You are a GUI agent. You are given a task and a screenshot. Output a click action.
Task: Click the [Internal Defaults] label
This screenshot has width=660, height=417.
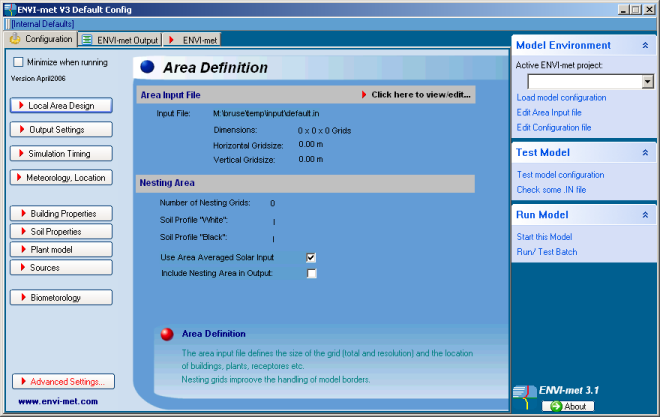[x=43, y=24]
